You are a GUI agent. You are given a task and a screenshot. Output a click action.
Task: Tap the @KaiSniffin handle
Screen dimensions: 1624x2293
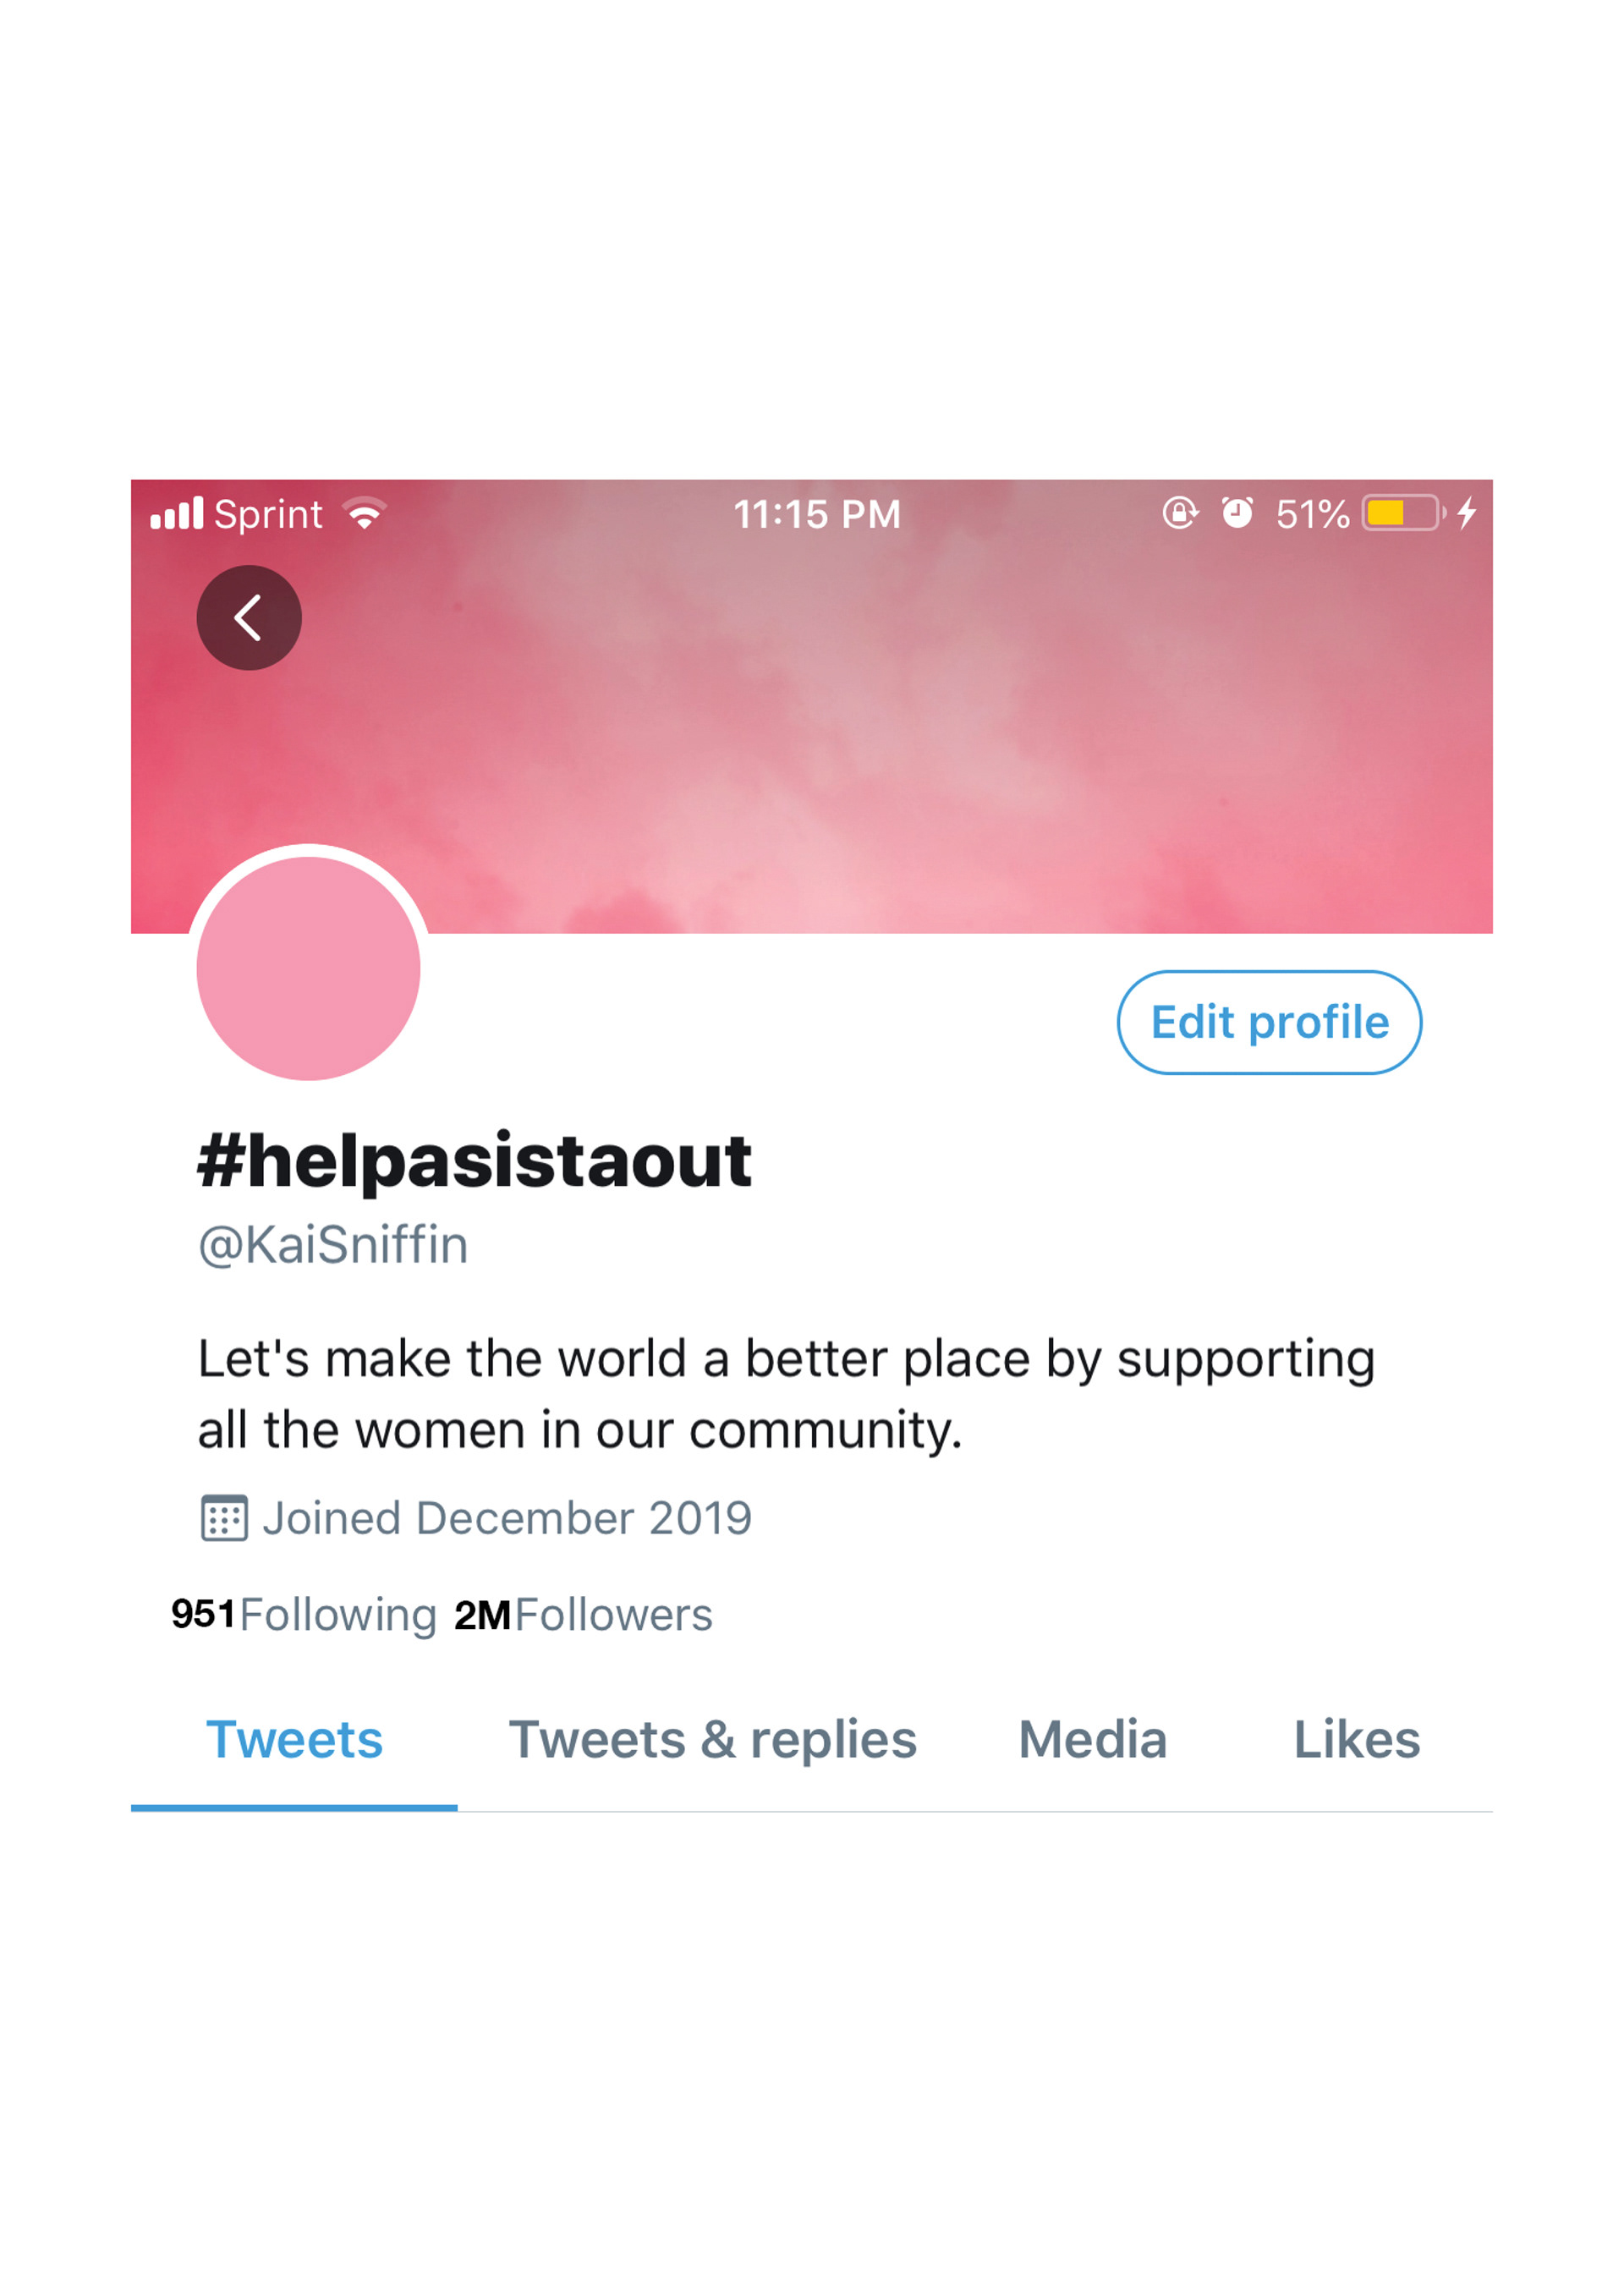[333, 1246]
